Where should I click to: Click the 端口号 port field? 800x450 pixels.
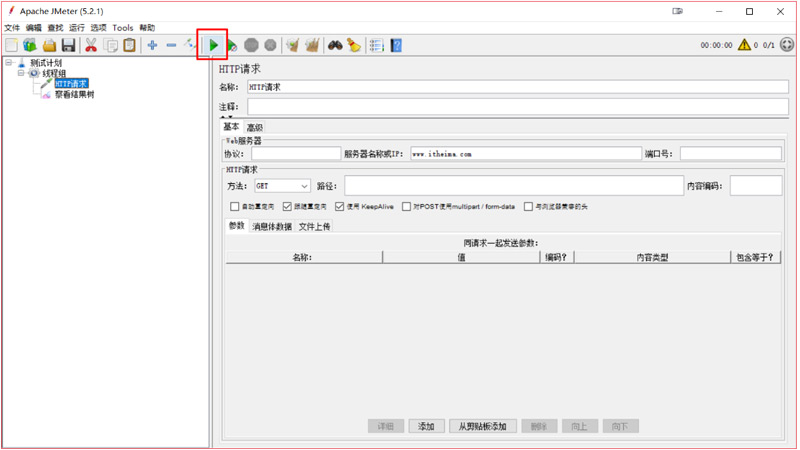[731, 154]
